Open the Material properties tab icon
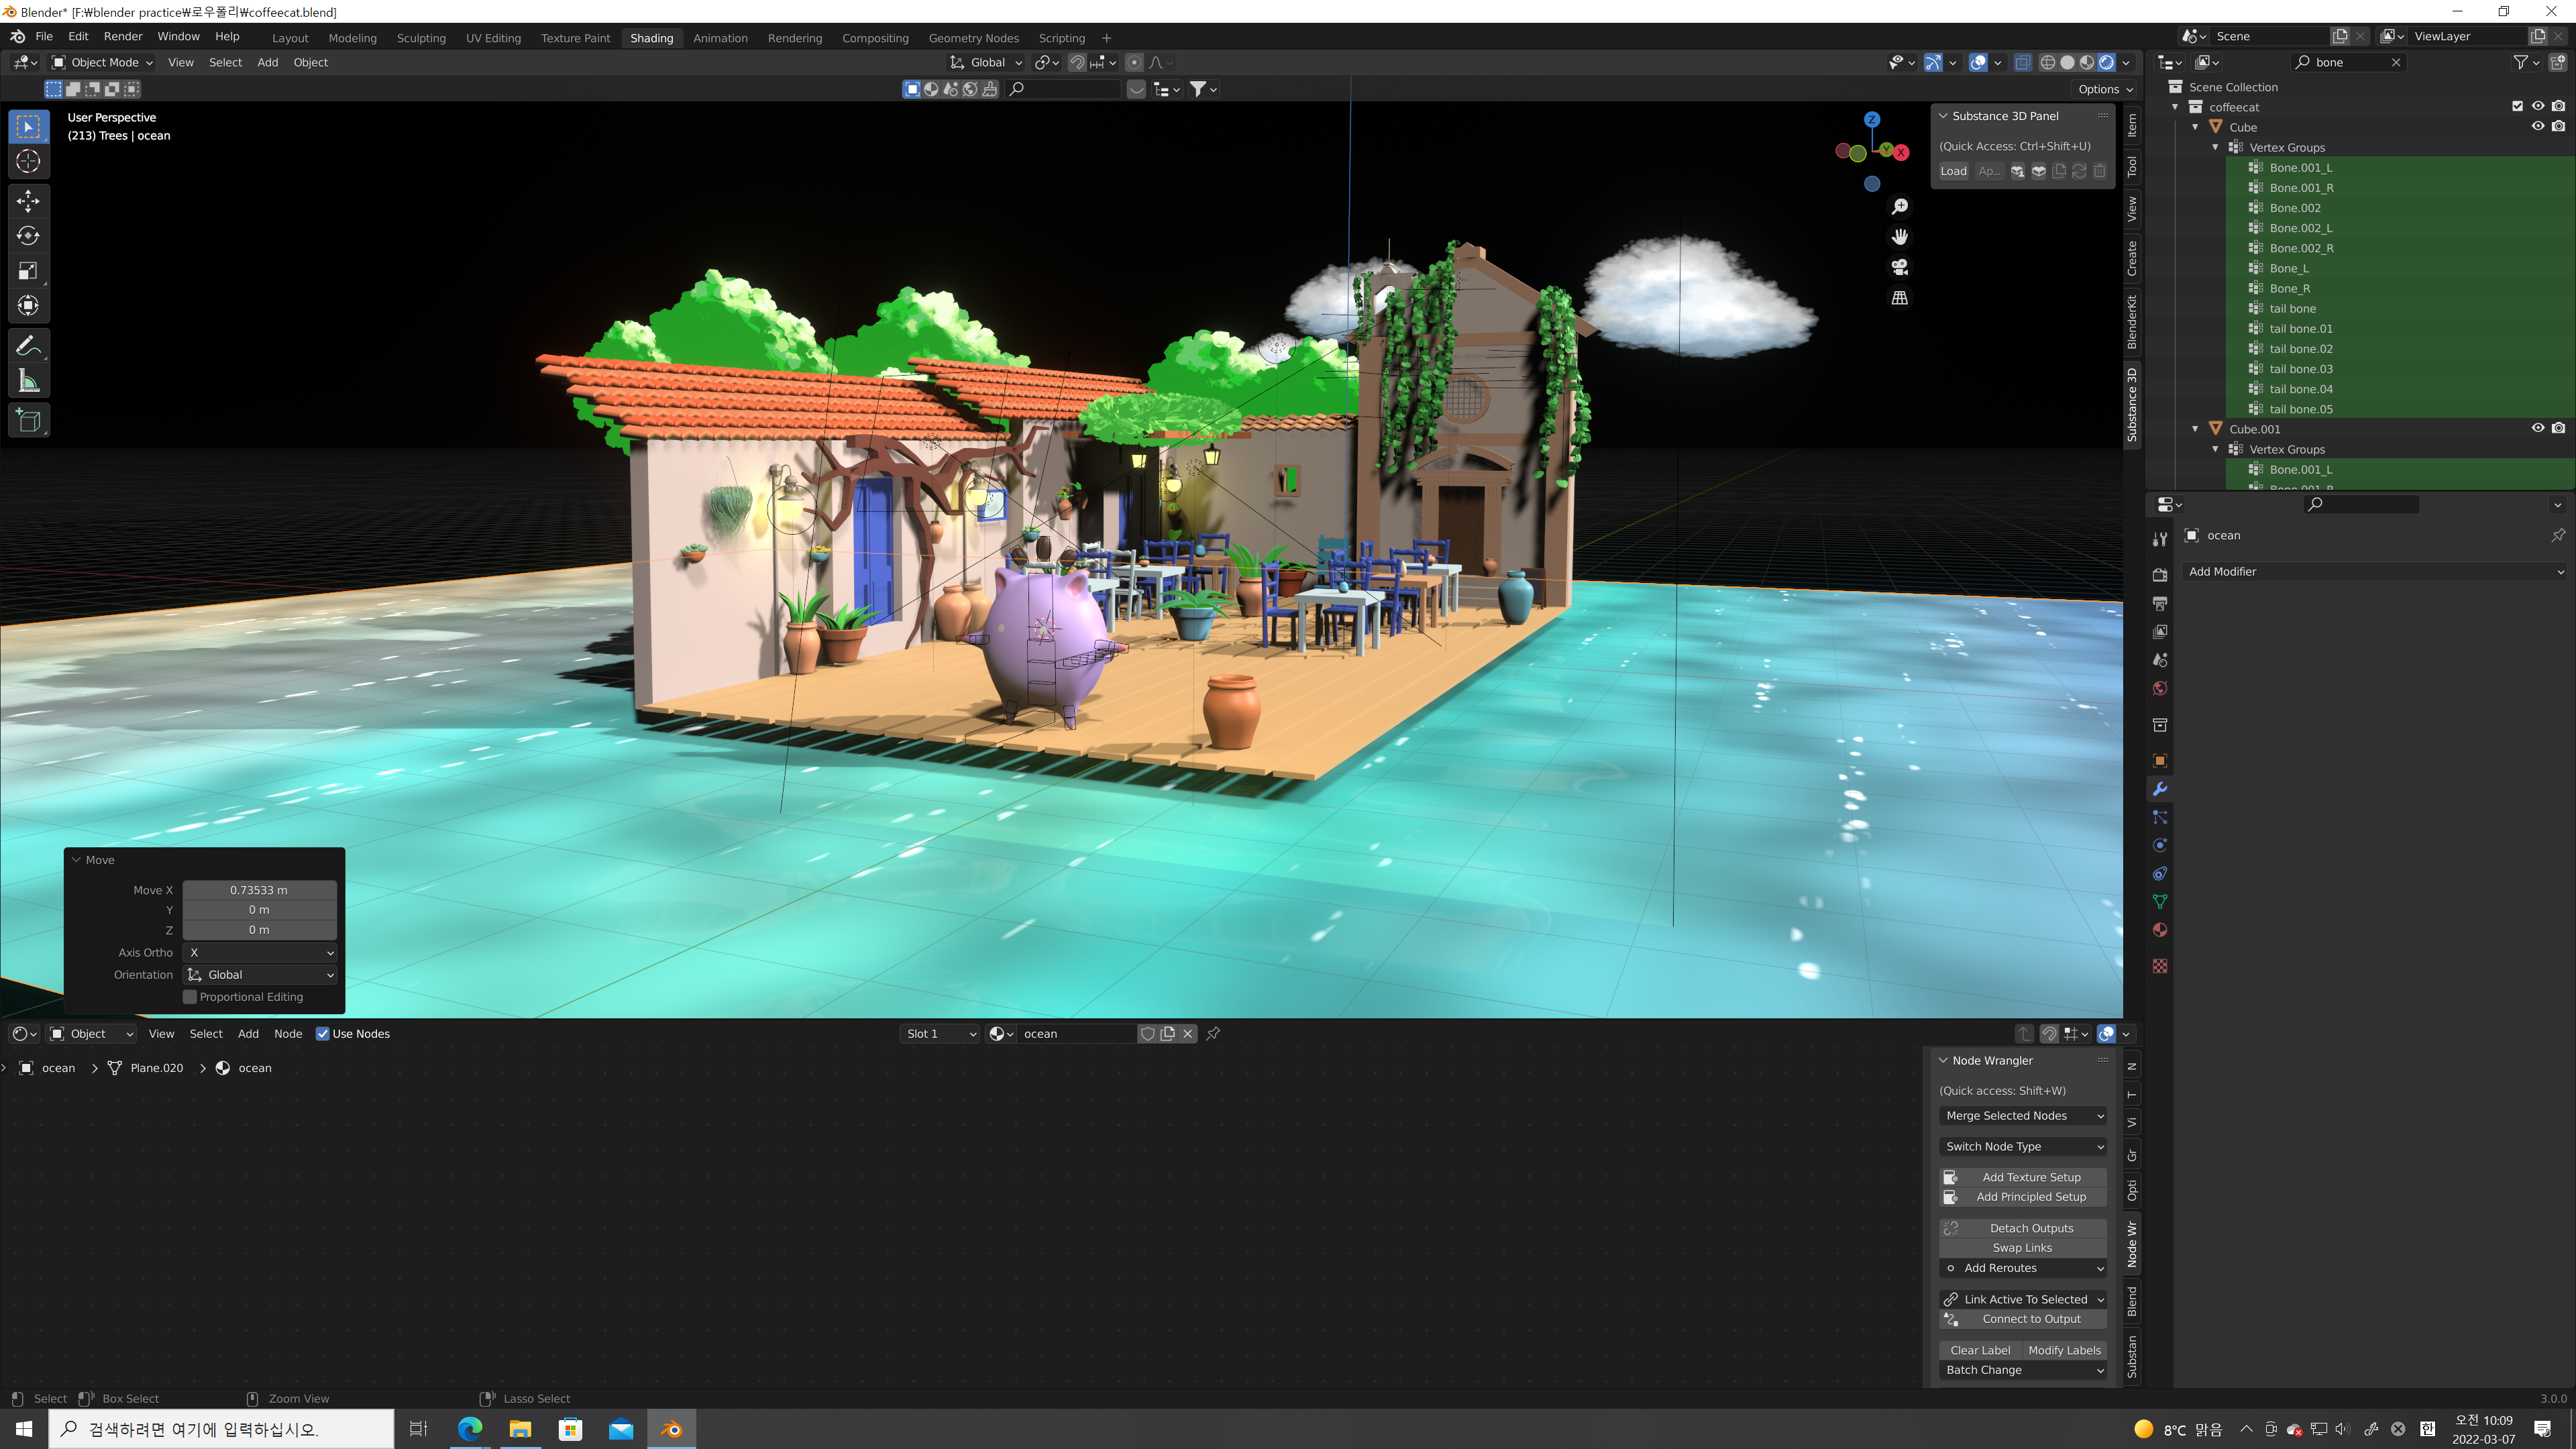The height and width of the screenshot is (1449, 2576). point(2160,930)
